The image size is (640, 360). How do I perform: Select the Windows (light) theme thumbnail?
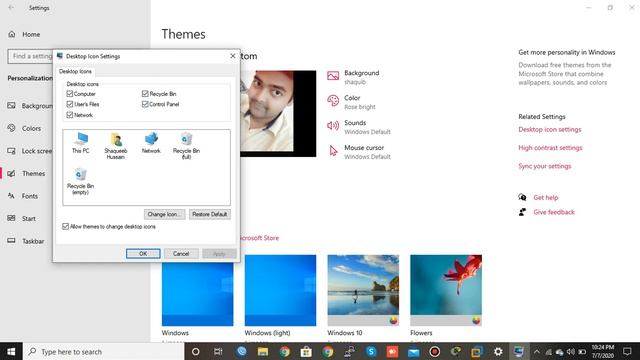[280, 290]
